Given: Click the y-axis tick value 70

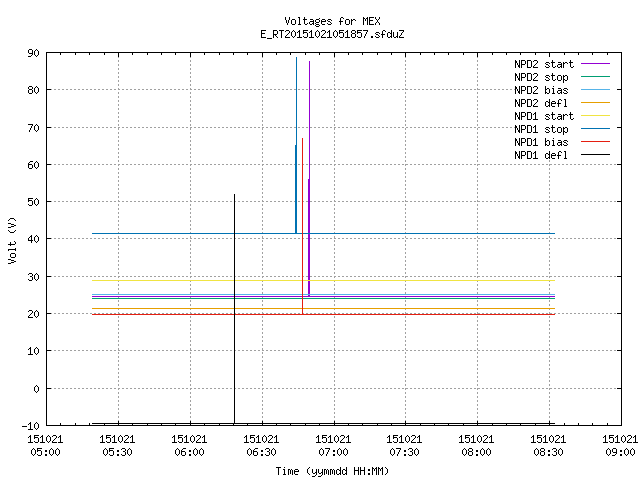Looking at the screenshot, I should click(33, 128).
